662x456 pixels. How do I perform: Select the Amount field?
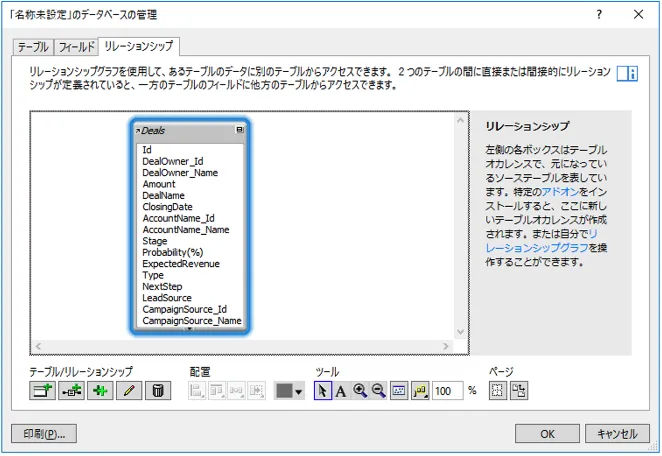pyautogui.click(x=159, y=184)
